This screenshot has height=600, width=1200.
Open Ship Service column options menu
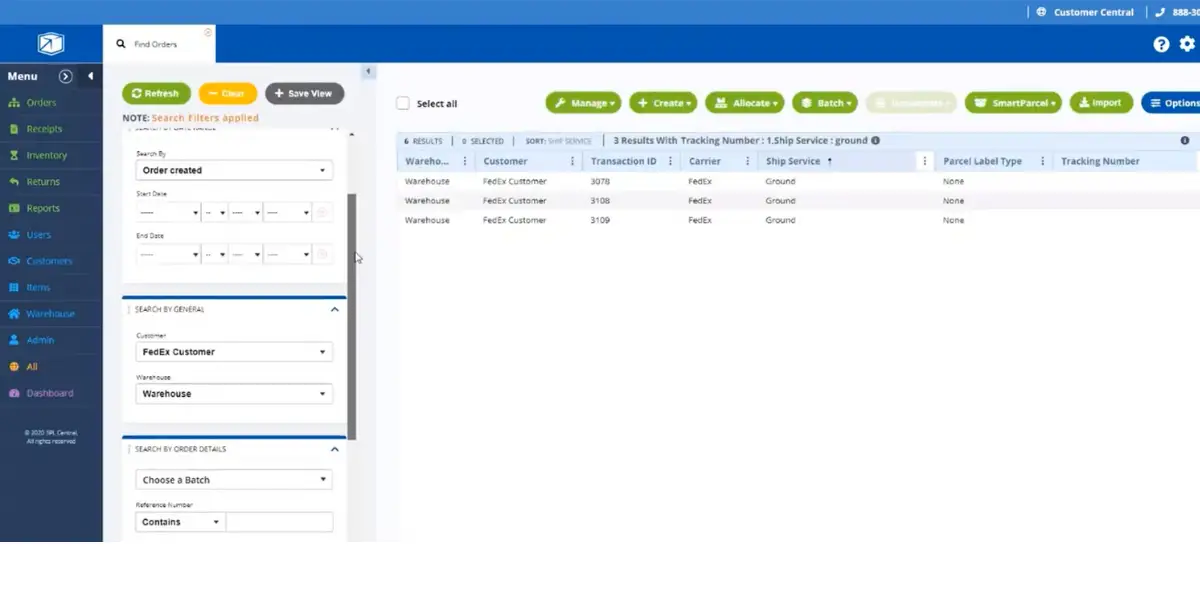[x=924, y=161]
